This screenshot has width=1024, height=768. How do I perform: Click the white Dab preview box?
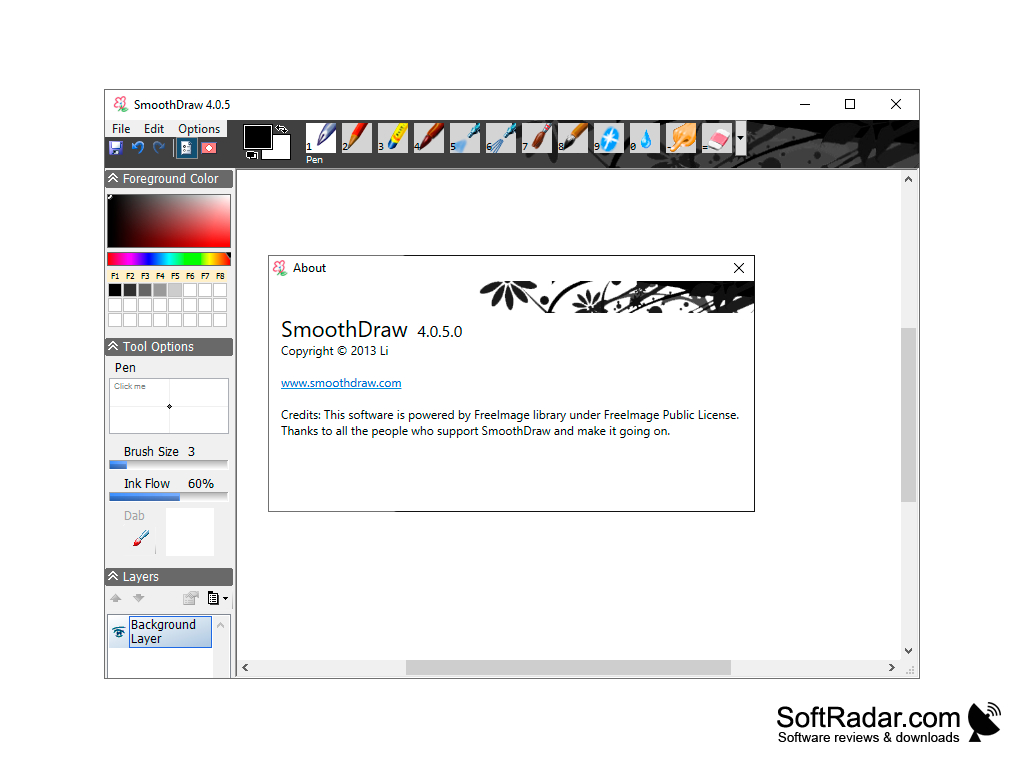(190, 532)
